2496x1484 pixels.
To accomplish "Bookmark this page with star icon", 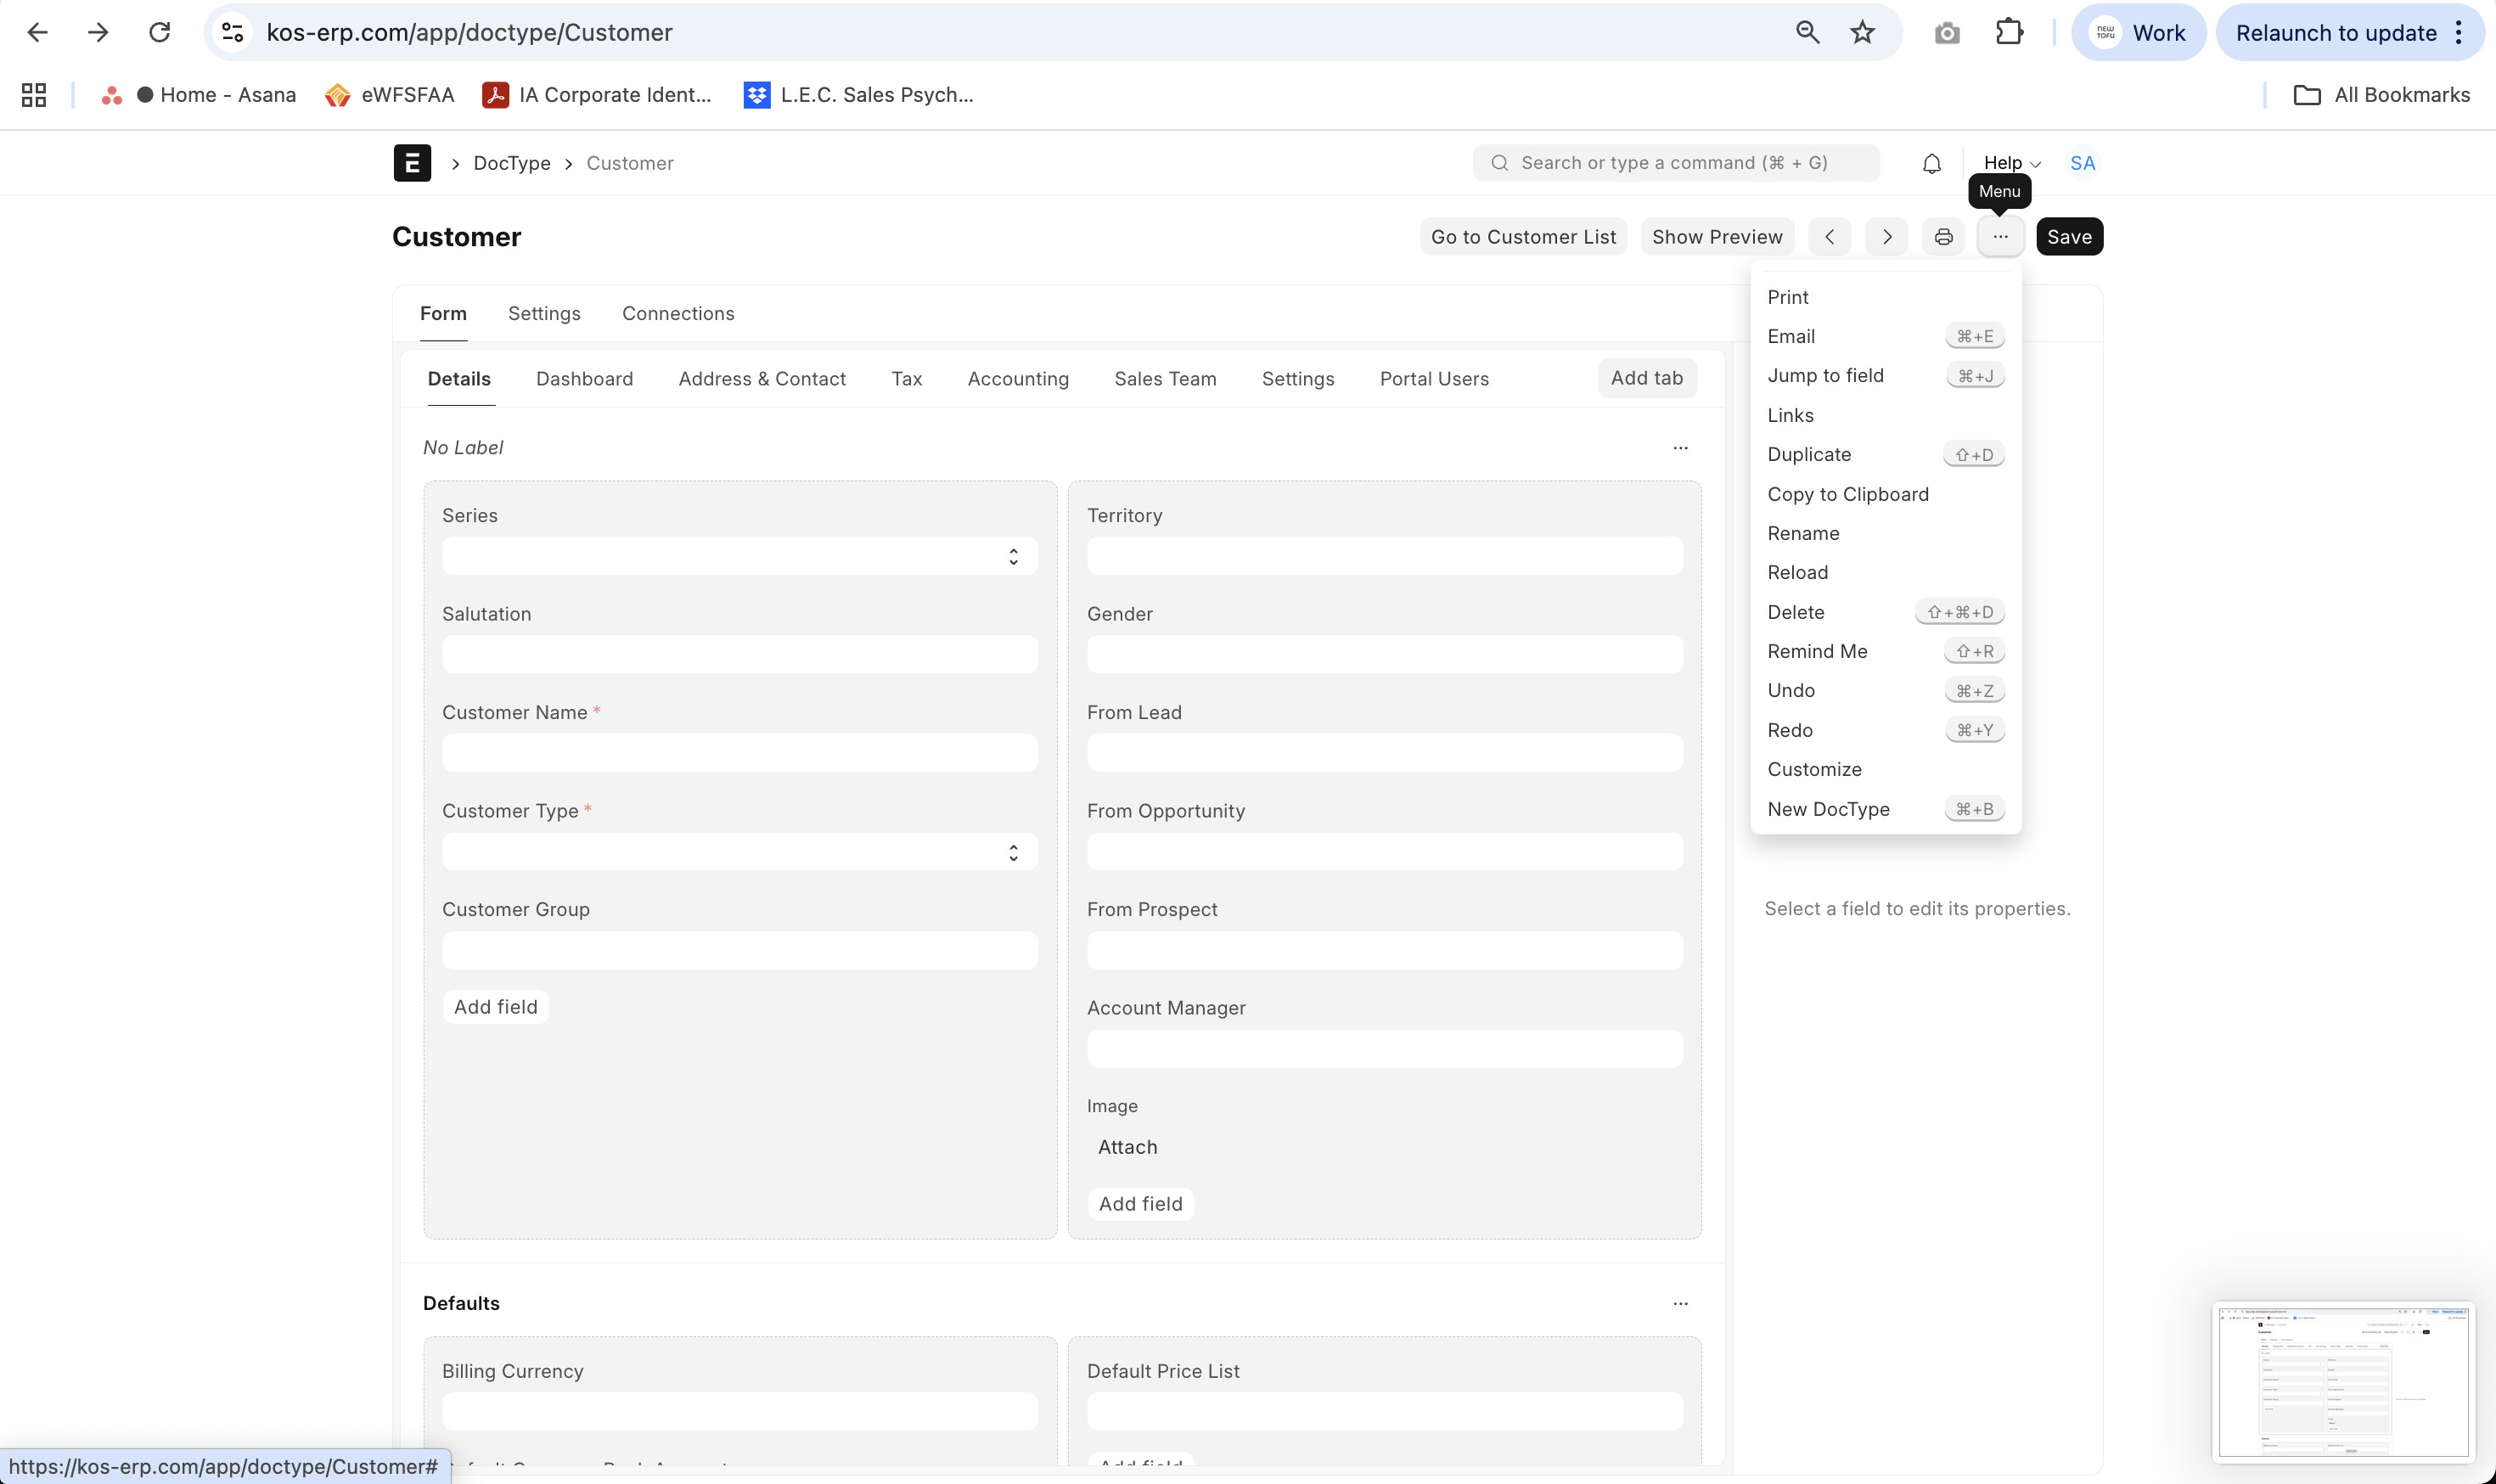I will [x=1861, y=32].
